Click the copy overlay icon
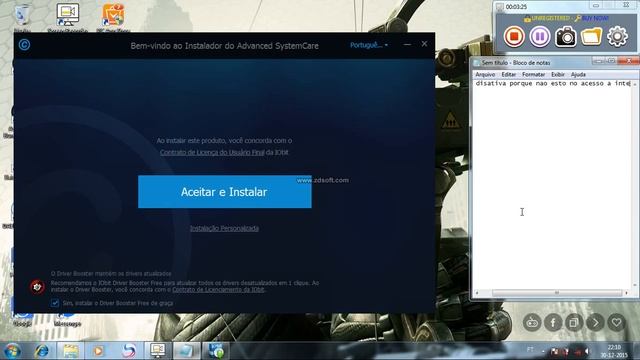Screen dimensions: 640x360 pos(574,322)
